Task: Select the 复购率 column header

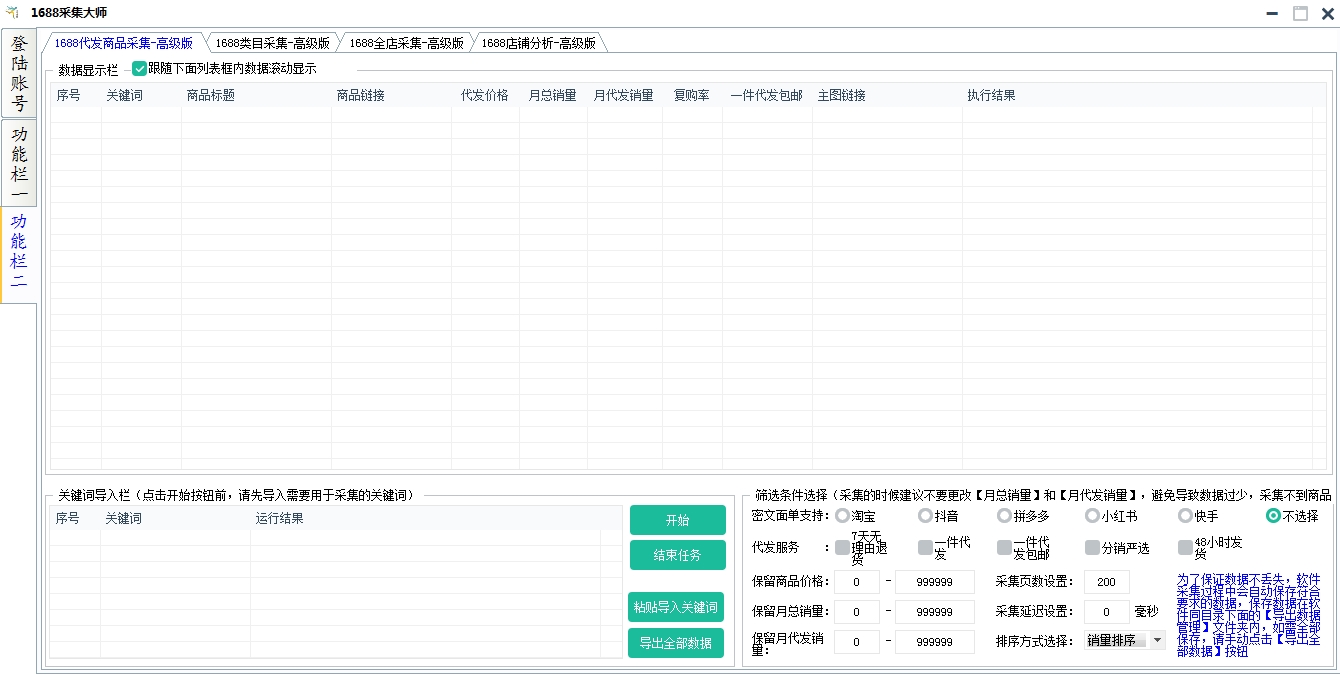Action: [x=692, y=95]
